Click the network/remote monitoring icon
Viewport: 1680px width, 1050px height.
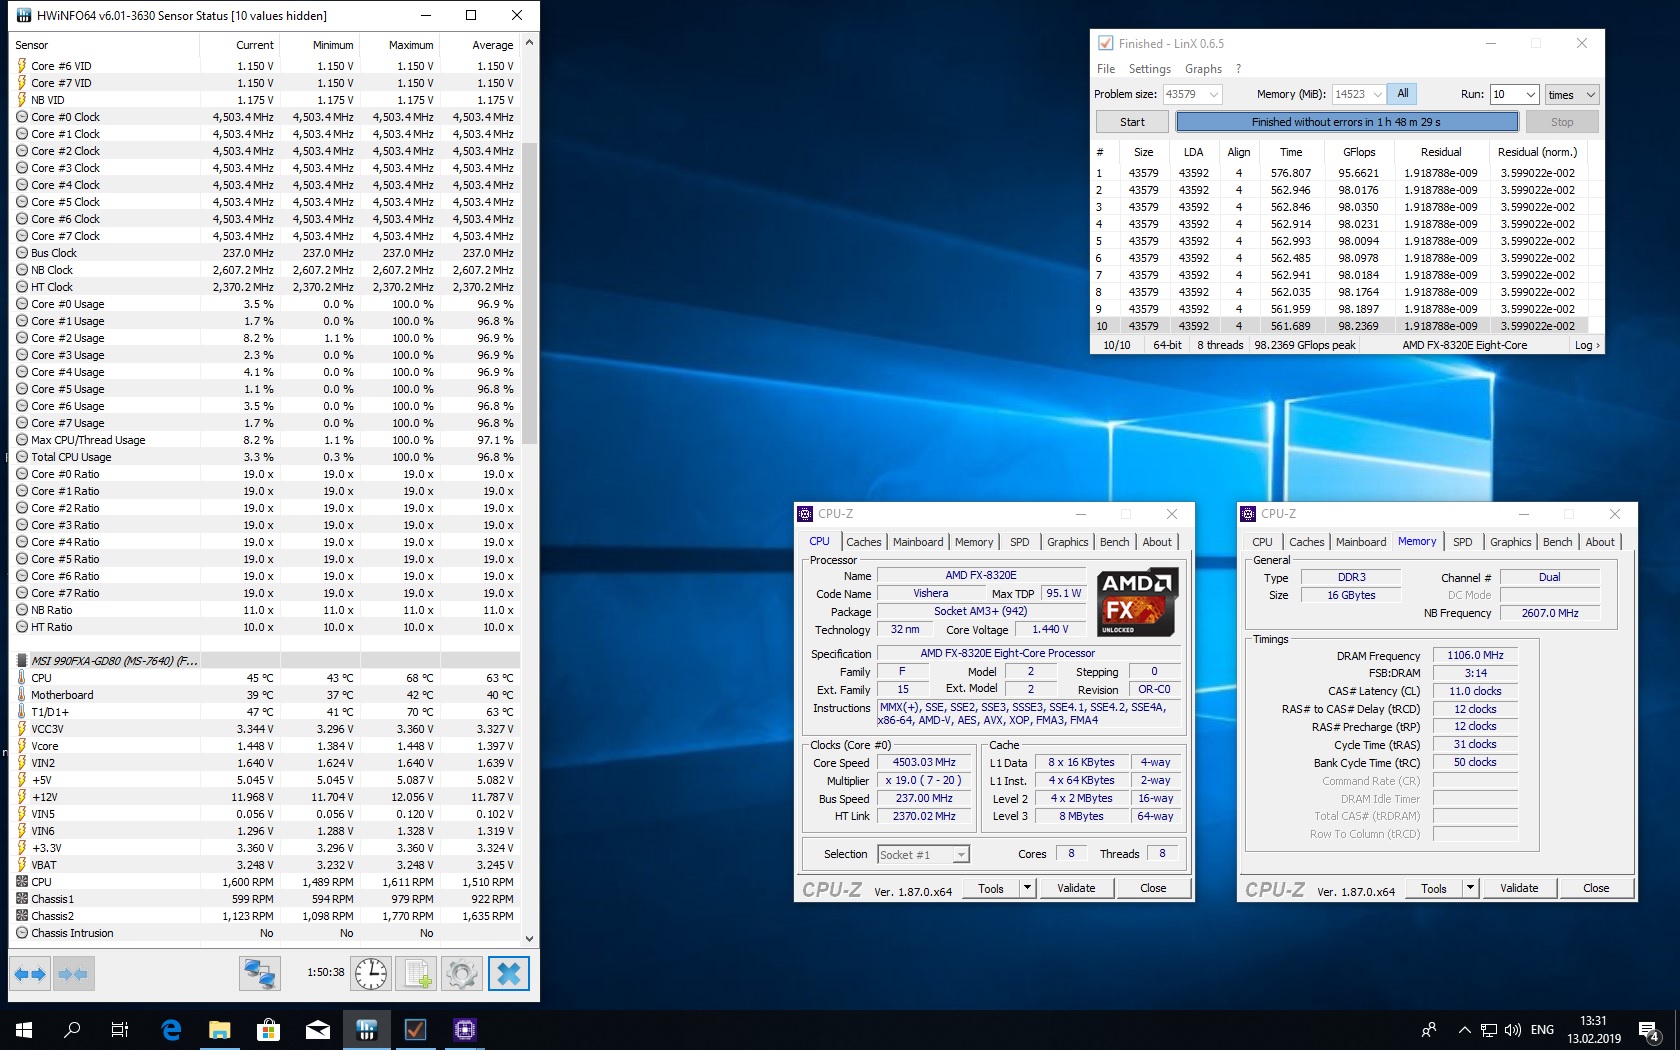click(260, 973)
